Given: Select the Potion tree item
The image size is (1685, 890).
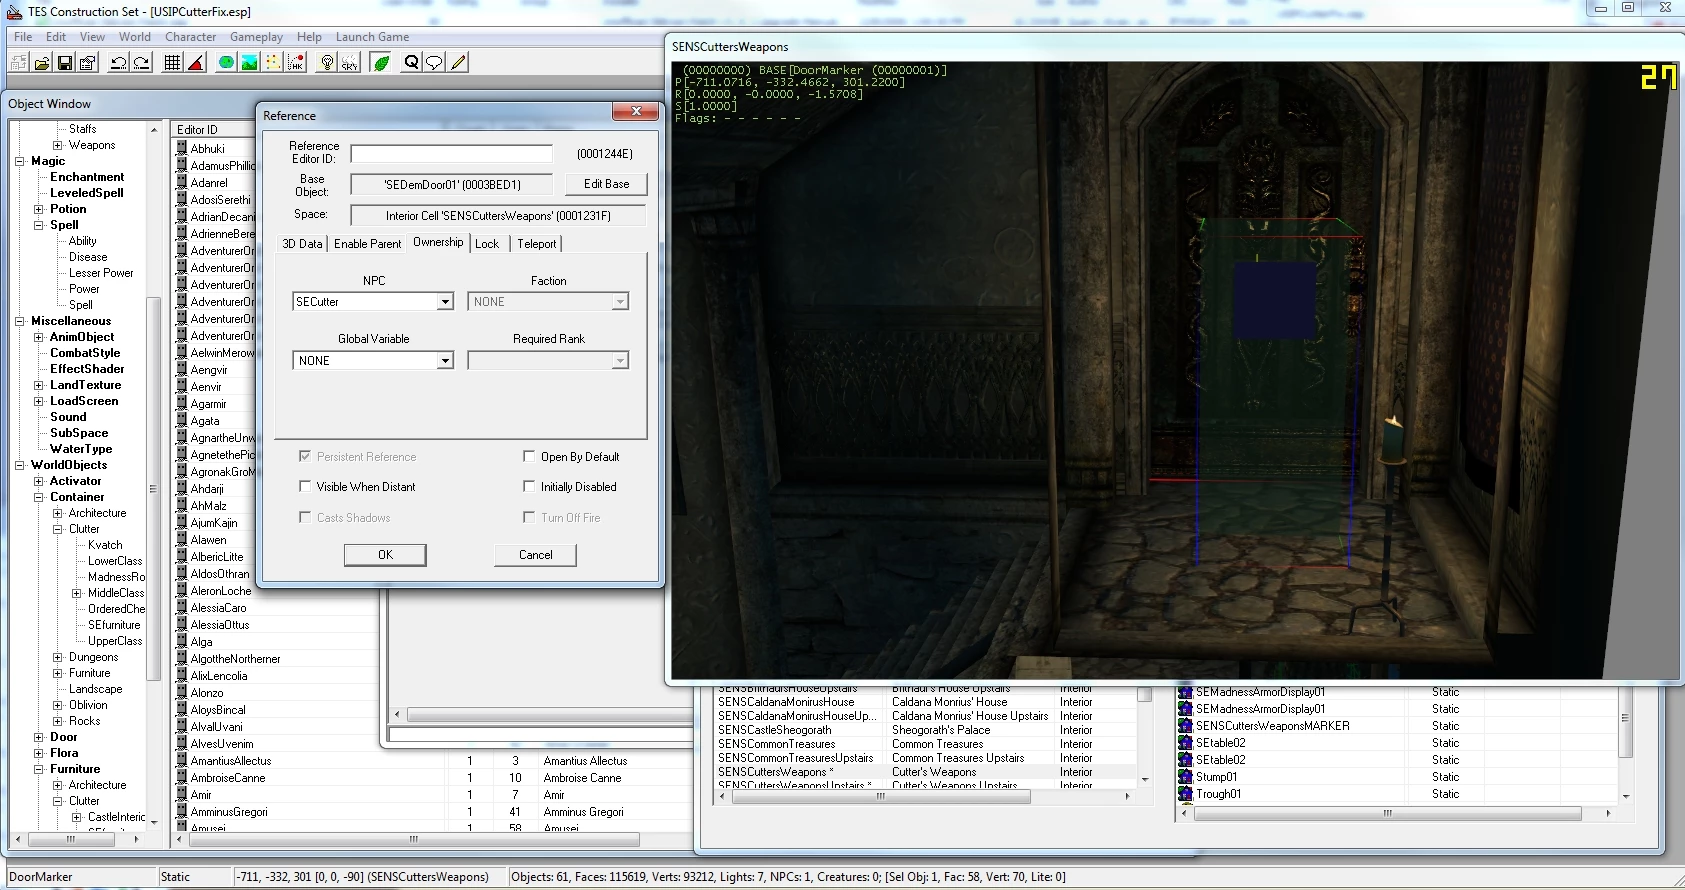Looking at the screenshot, I should [68, 209].
